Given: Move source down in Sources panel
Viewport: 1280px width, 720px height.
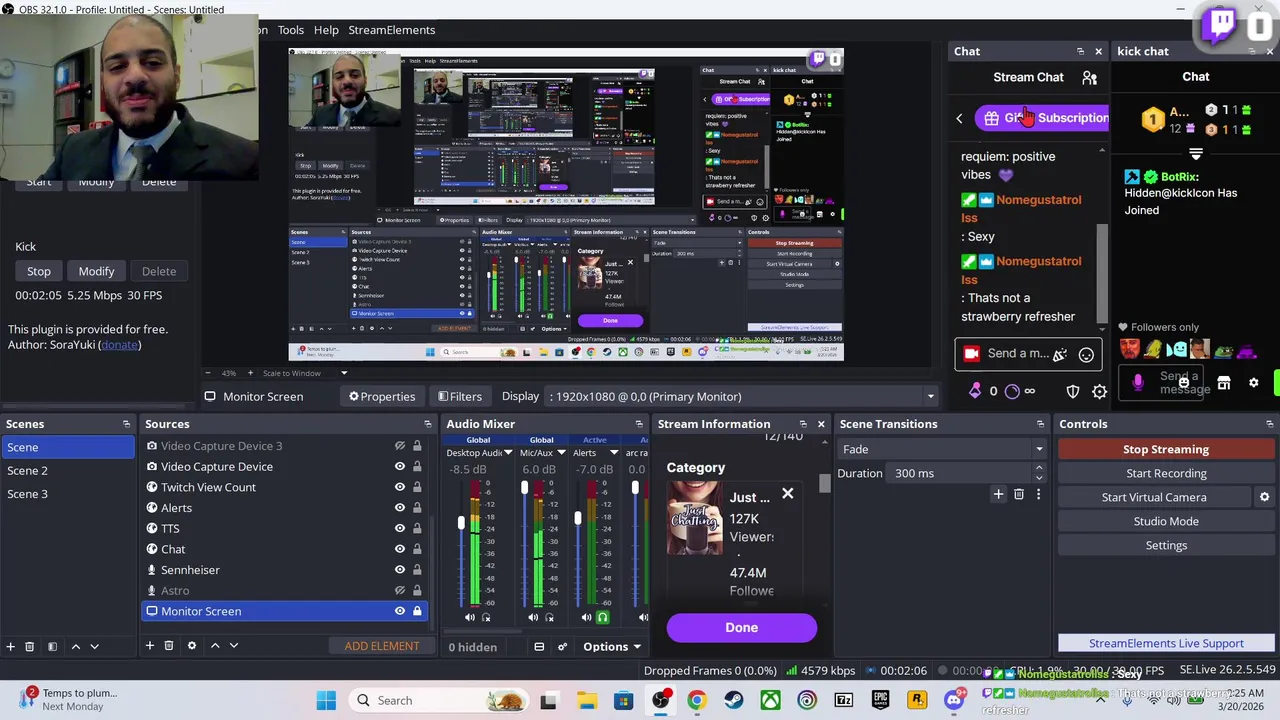Looking at the screenshot, I should point(233,646).
